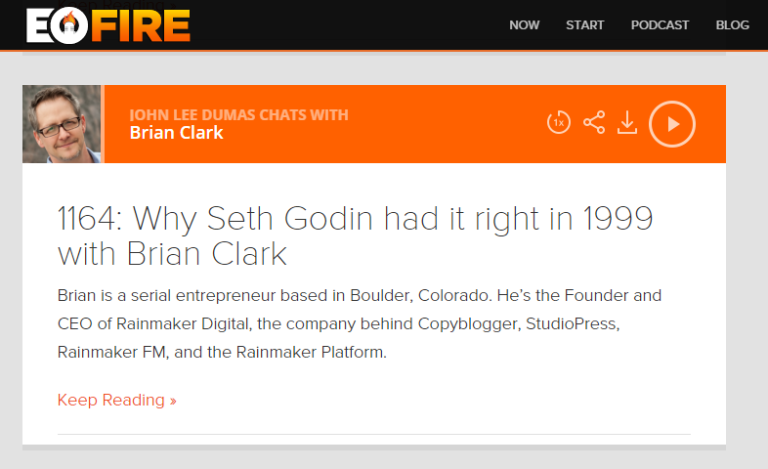This screenshot has width=768, height=469.
Task: Play the Brian Clark podcast episode
Action: click(672, 123)
